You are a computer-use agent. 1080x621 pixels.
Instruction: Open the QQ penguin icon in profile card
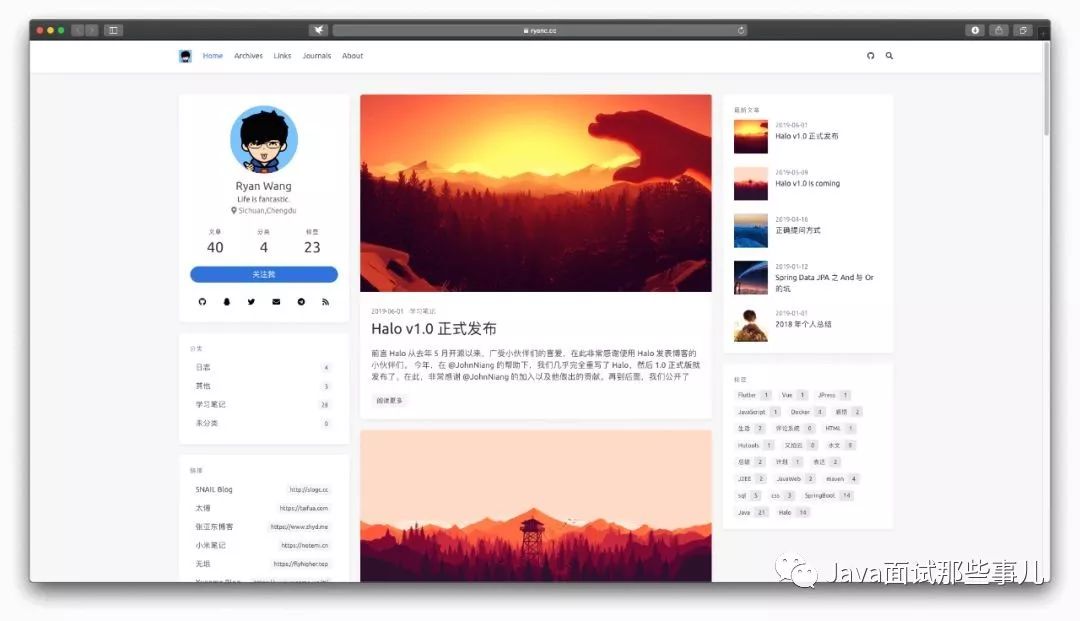[x=227, y=302]
